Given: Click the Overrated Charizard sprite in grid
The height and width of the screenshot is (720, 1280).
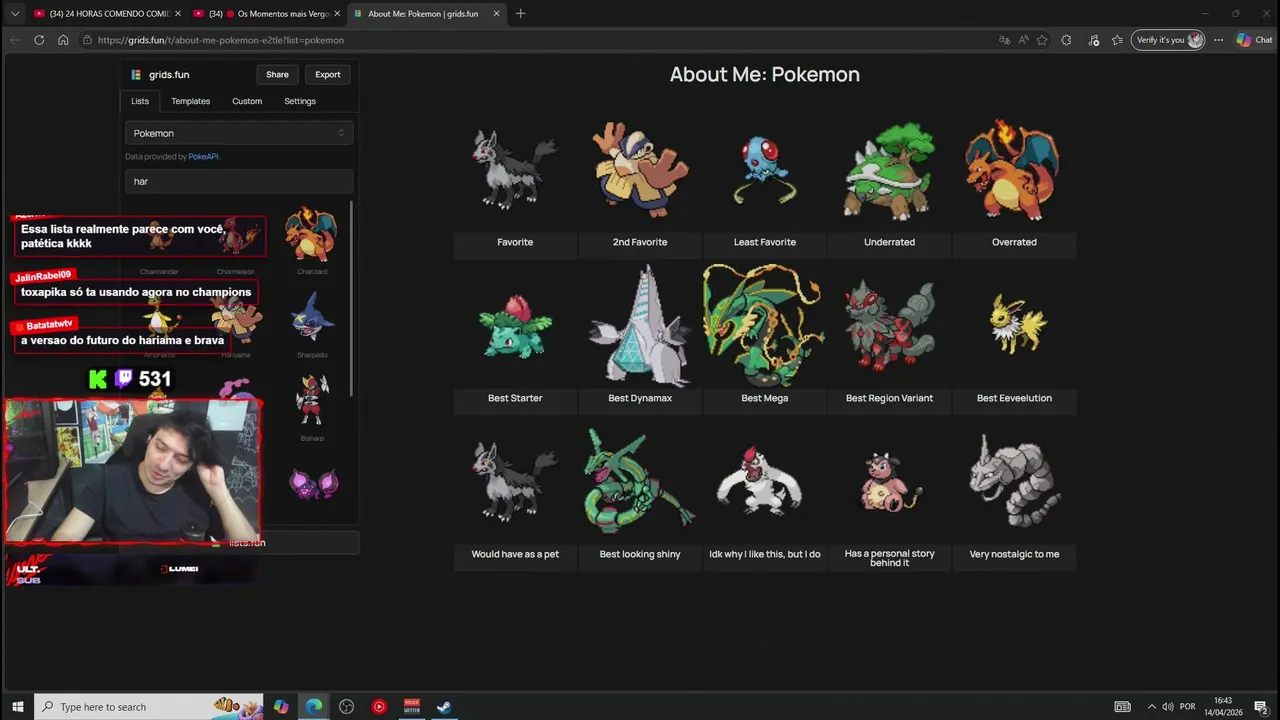Looking at the screenshot, I should 1013,170.
